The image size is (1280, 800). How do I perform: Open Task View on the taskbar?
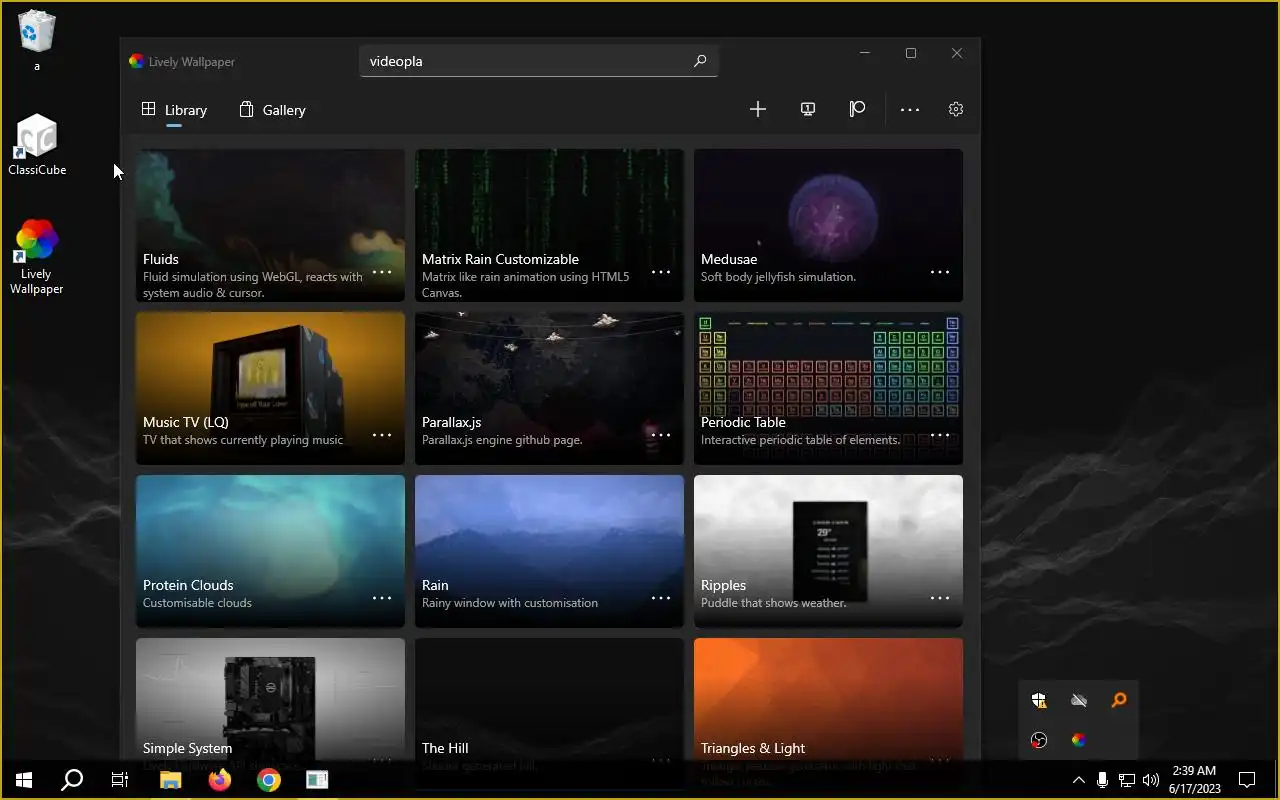click(120, 780)
